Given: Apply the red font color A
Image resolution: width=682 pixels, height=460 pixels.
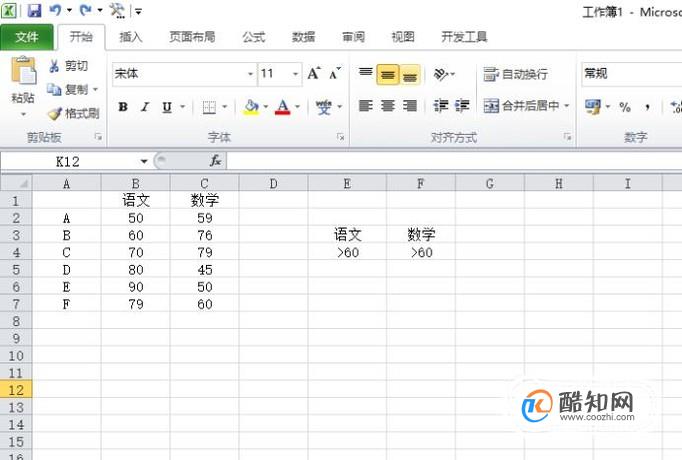Looking at the screenshot, I should [282, 107].
